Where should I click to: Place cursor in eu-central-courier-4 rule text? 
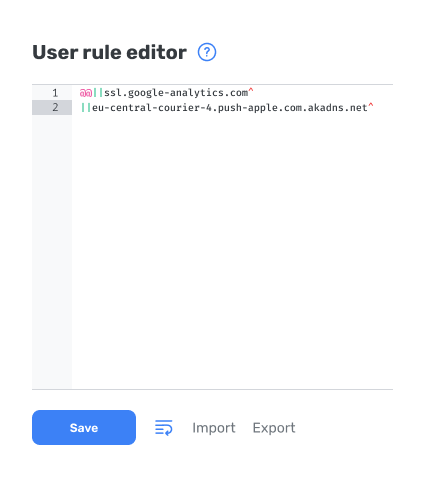(230, 108)
